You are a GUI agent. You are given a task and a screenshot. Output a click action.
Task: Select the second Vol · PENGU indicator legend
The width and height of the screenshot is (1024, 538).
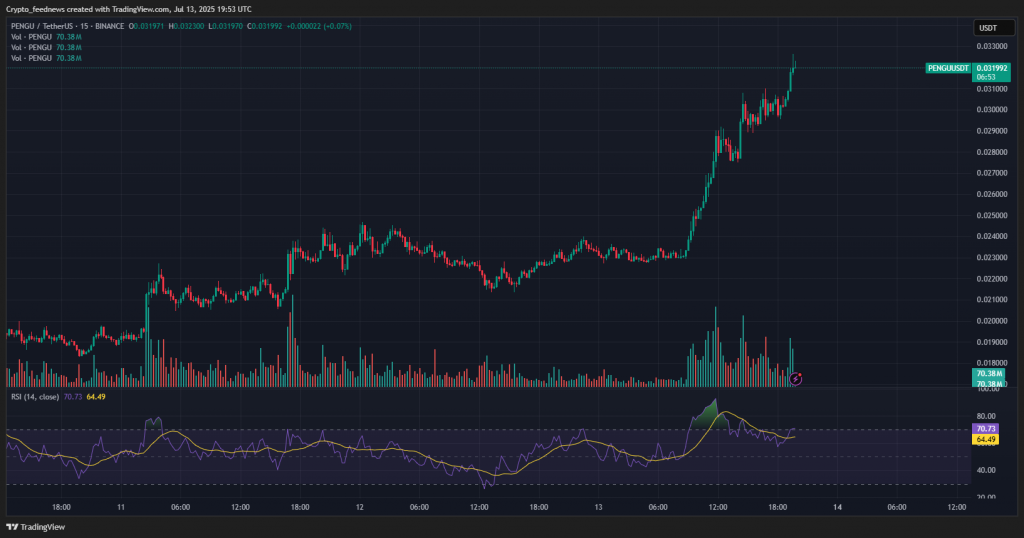click(x=32, y=48)
